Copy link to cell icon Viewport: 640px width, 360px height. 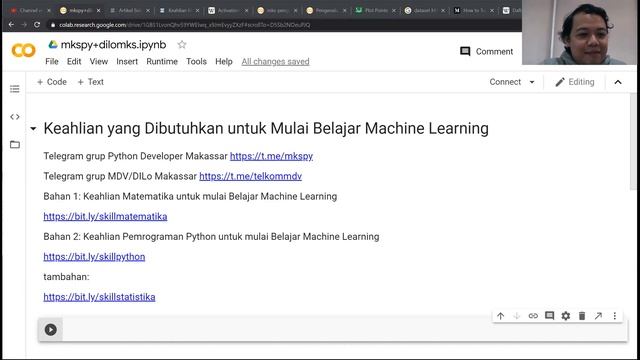(x=533, y=316)
